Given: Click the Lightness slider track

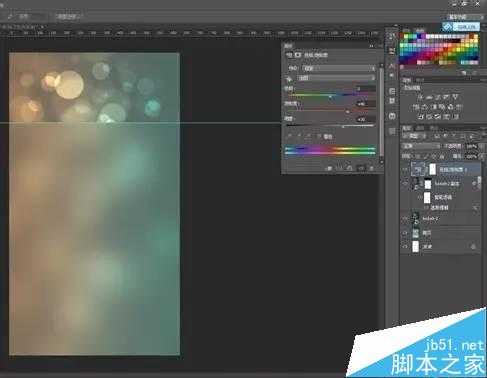Looking at the screenshot, I should point(330,126).
